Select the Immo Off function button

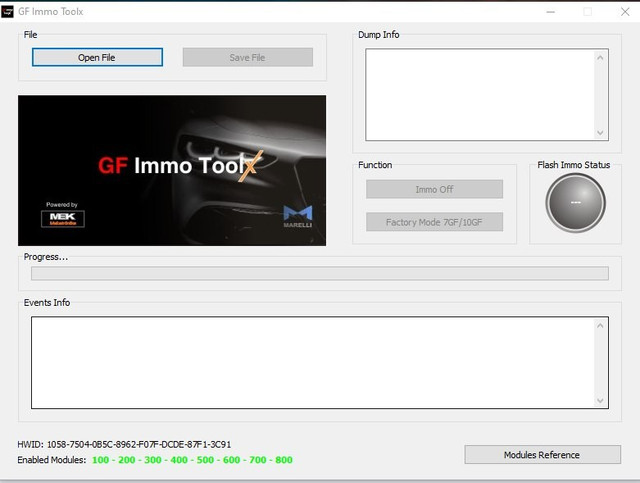[434, 189]
